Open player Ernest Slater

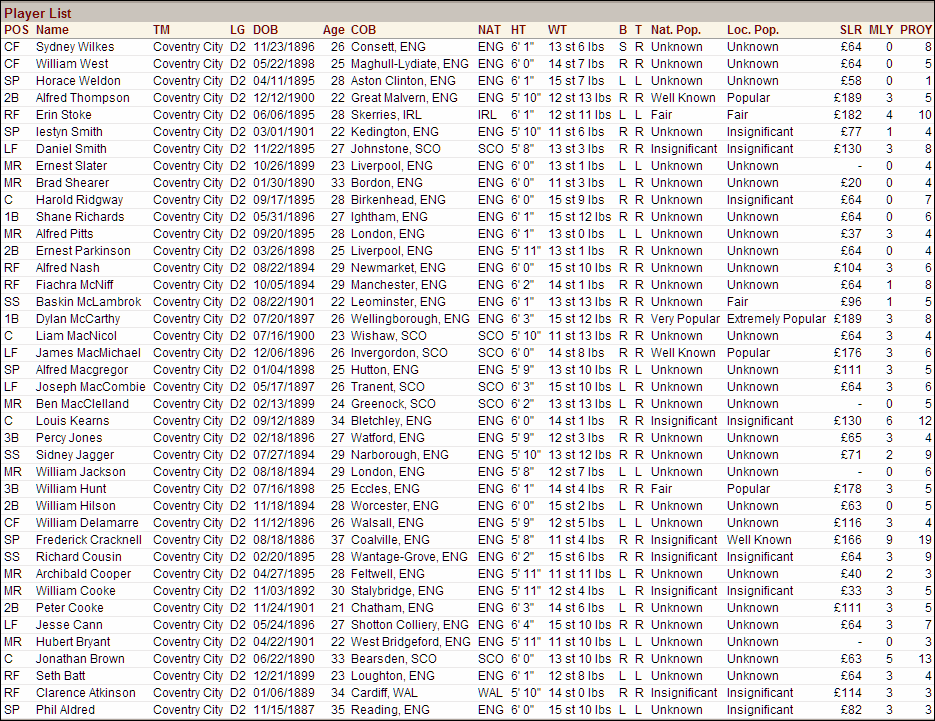[x=72, y=166]
